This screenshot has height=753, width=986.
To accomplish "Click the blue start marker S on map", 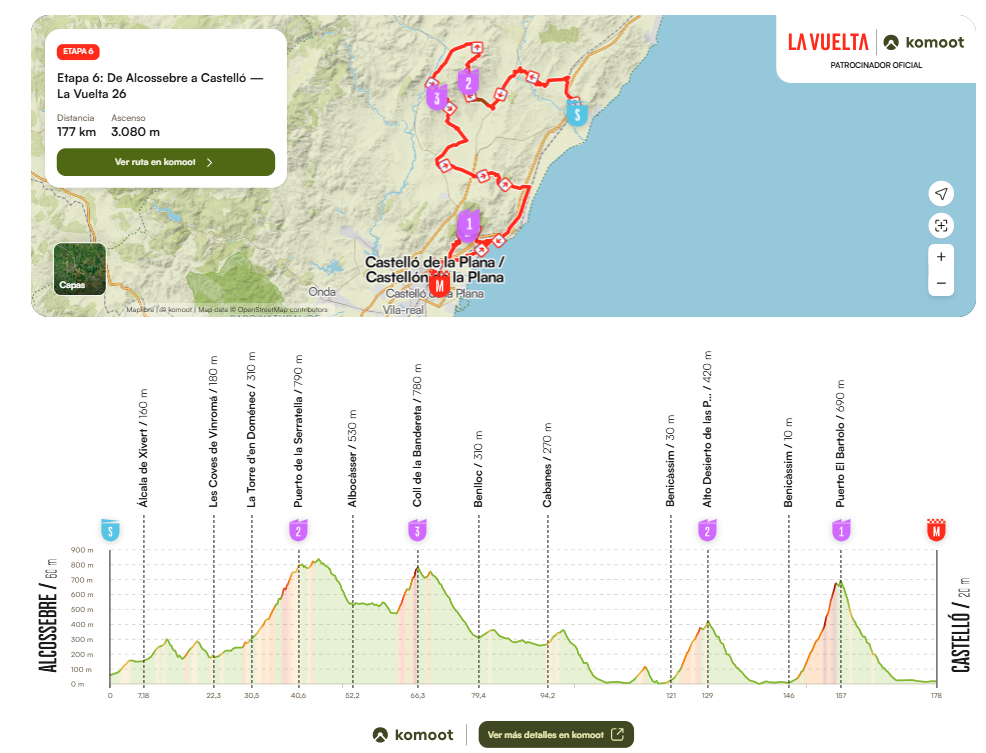I will [x=577, y=114].
